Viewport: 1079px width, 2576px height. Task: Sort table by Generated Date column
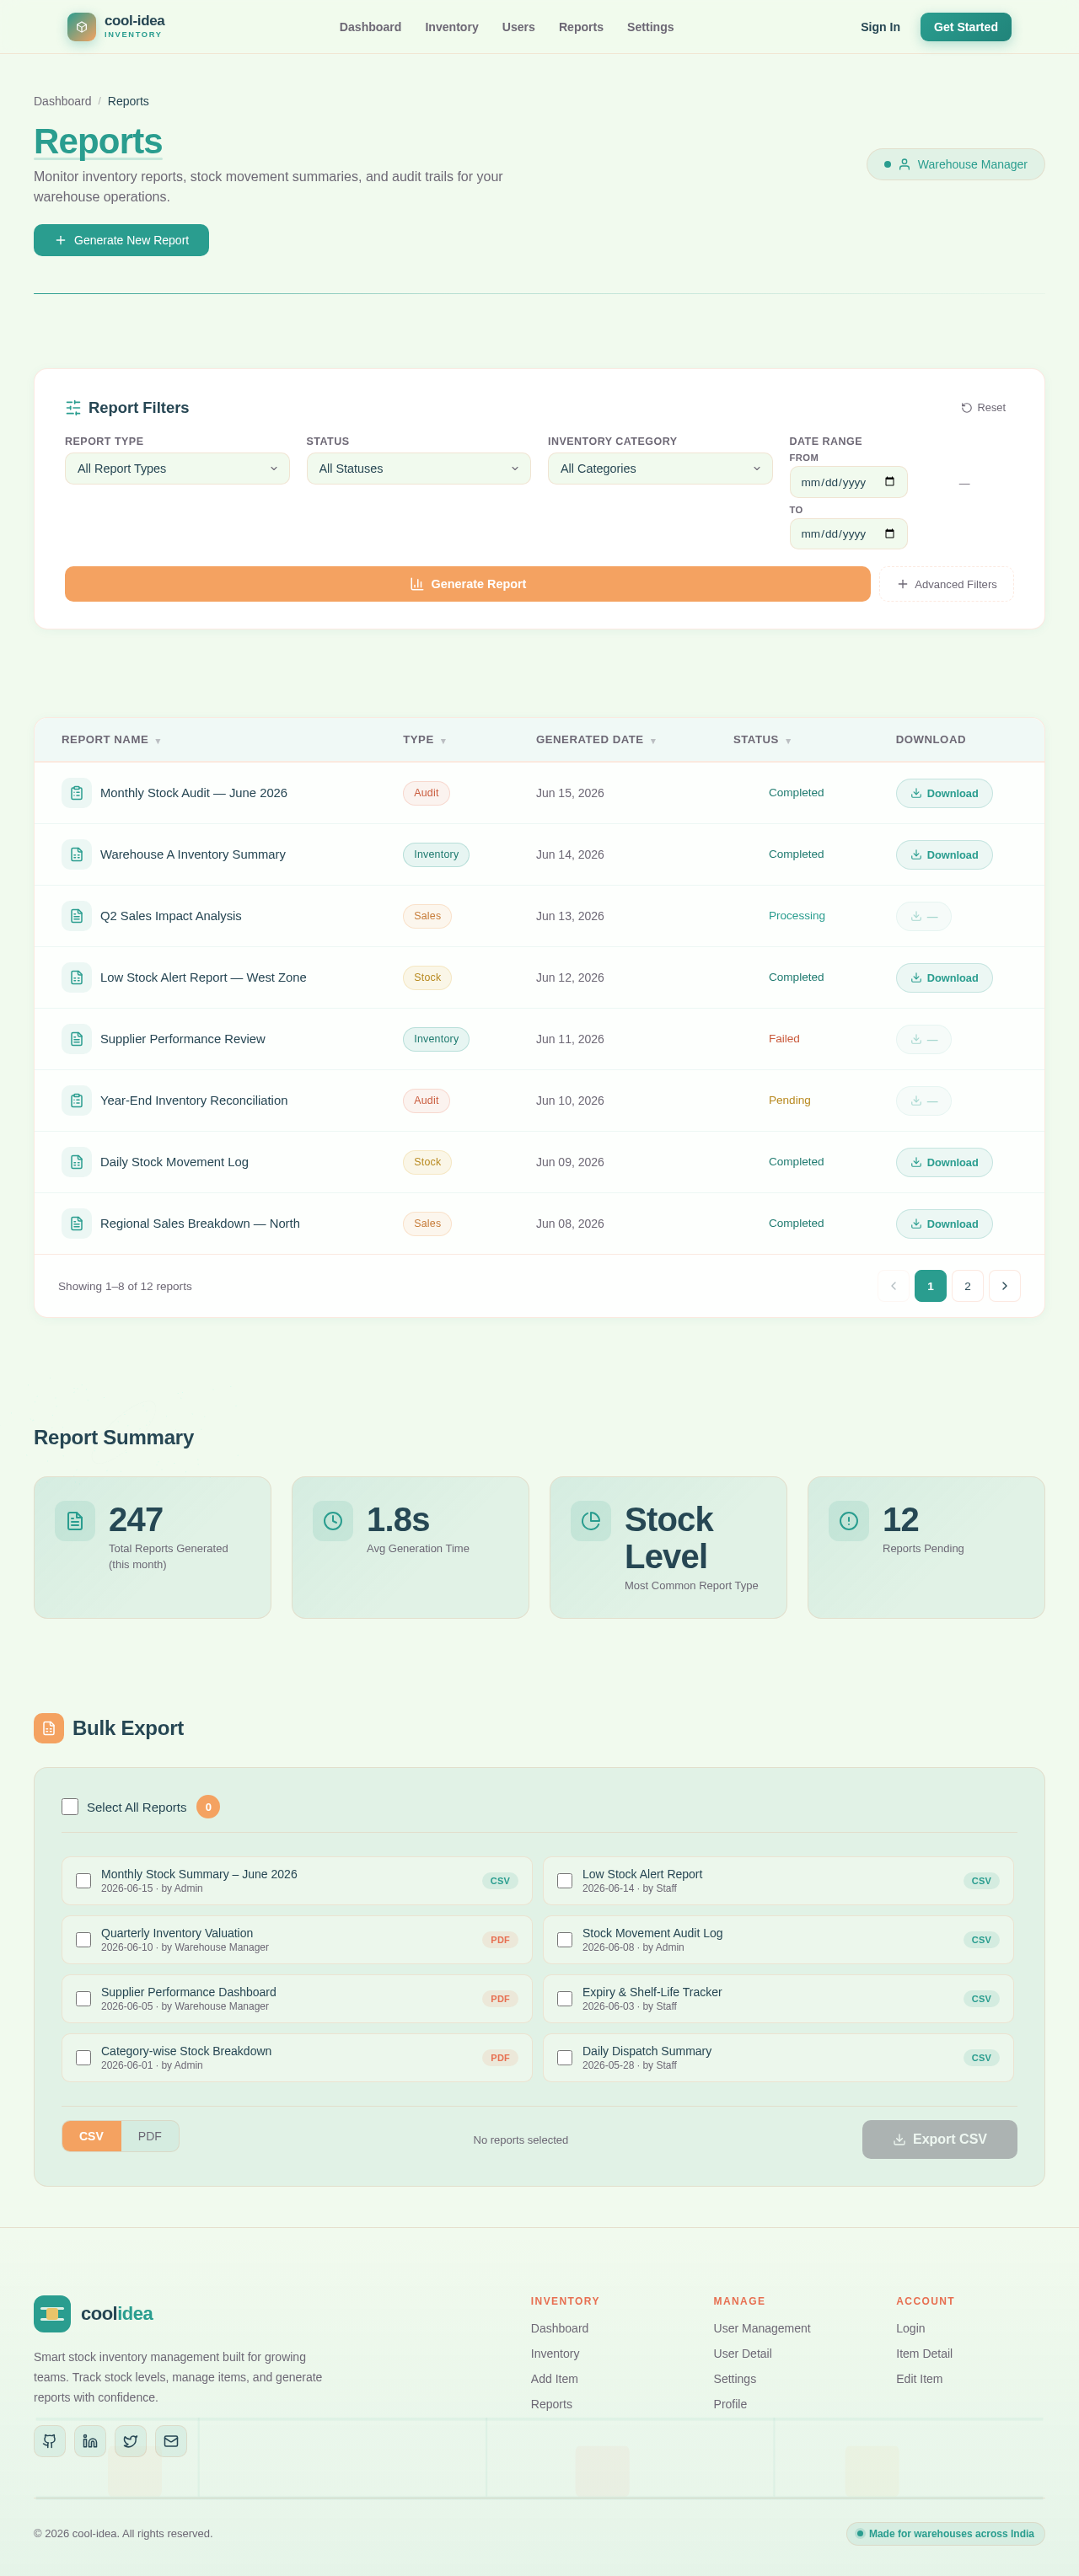[x=596, y=740]
